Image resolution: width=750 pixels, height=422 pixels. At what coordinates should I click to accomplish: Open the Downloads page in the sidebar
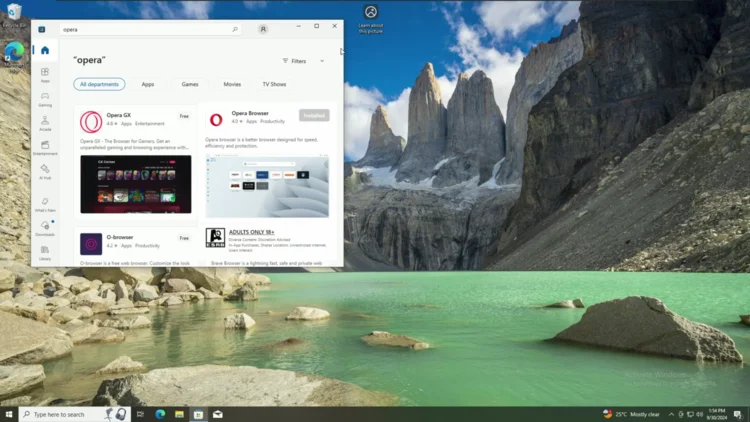point(45,228)
